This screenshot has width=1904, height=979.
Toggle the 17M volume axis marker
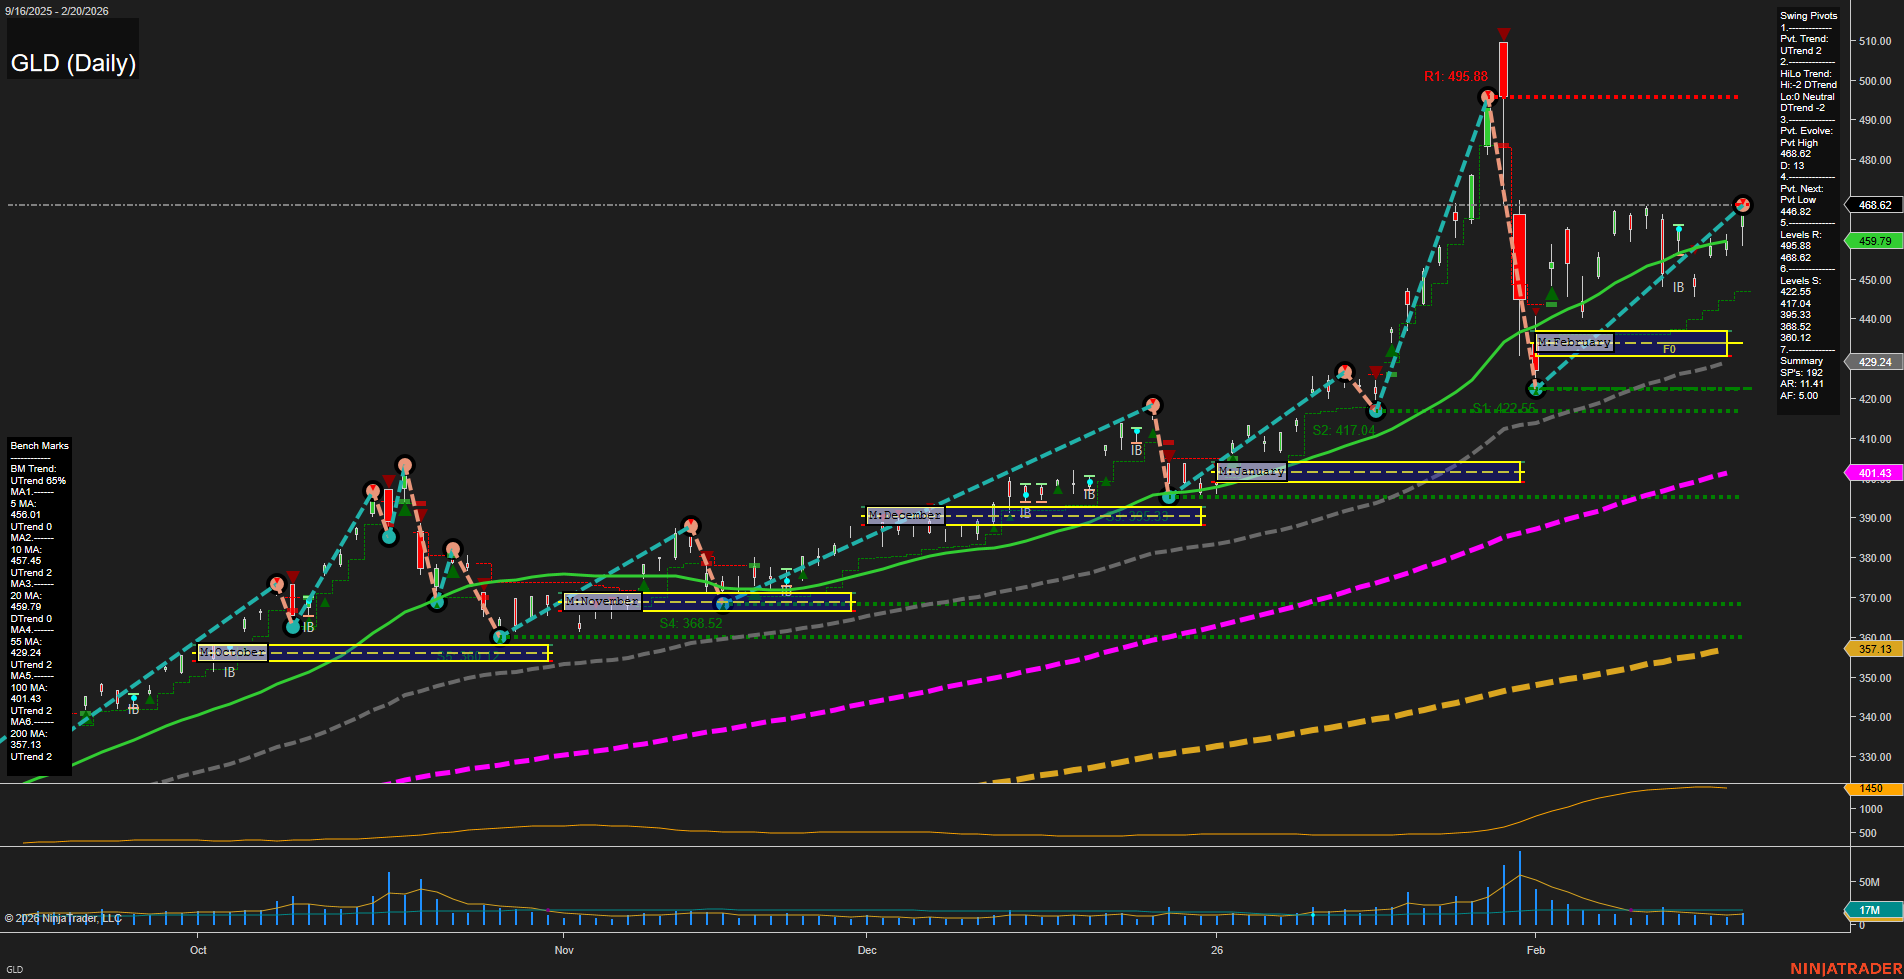[1872, 910]
